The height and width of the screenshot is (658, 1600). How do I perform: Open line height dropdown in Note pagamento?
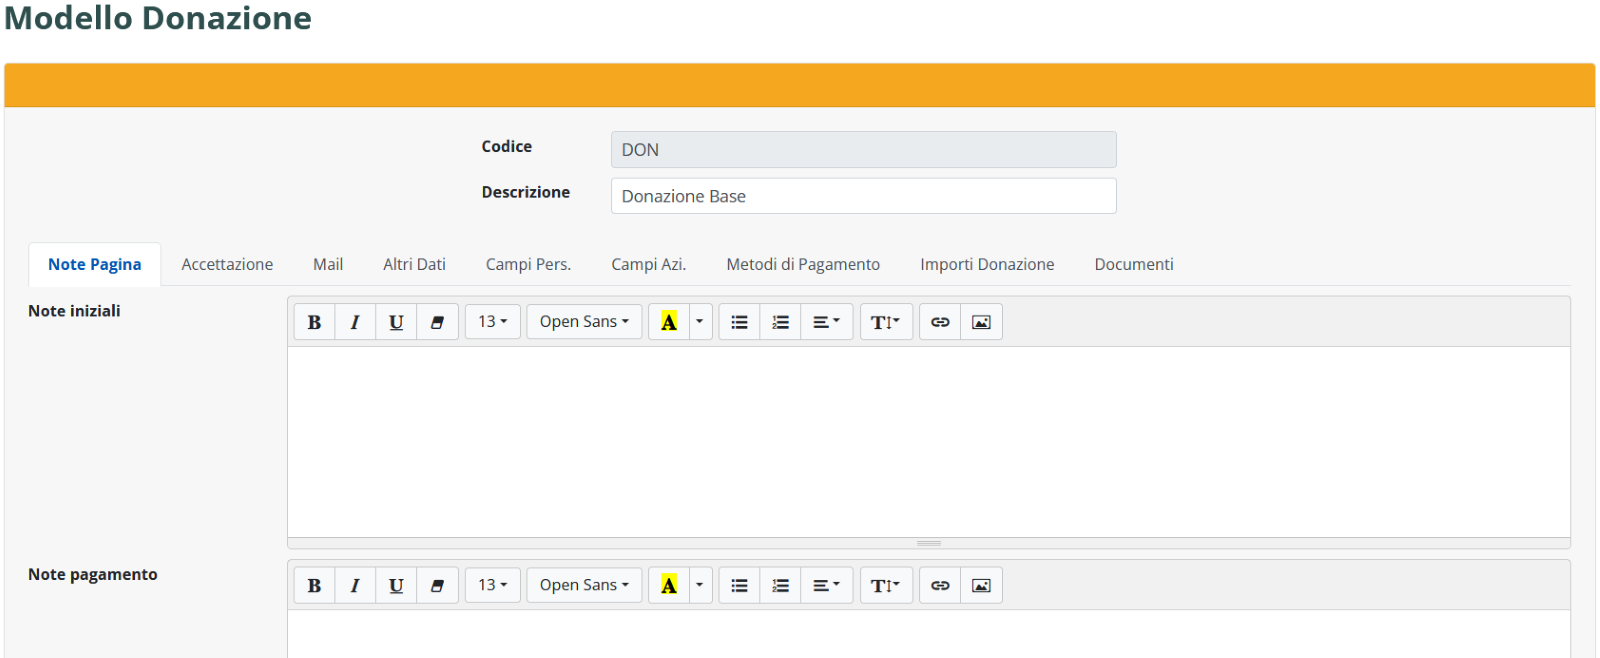click(x=886, y=586)
